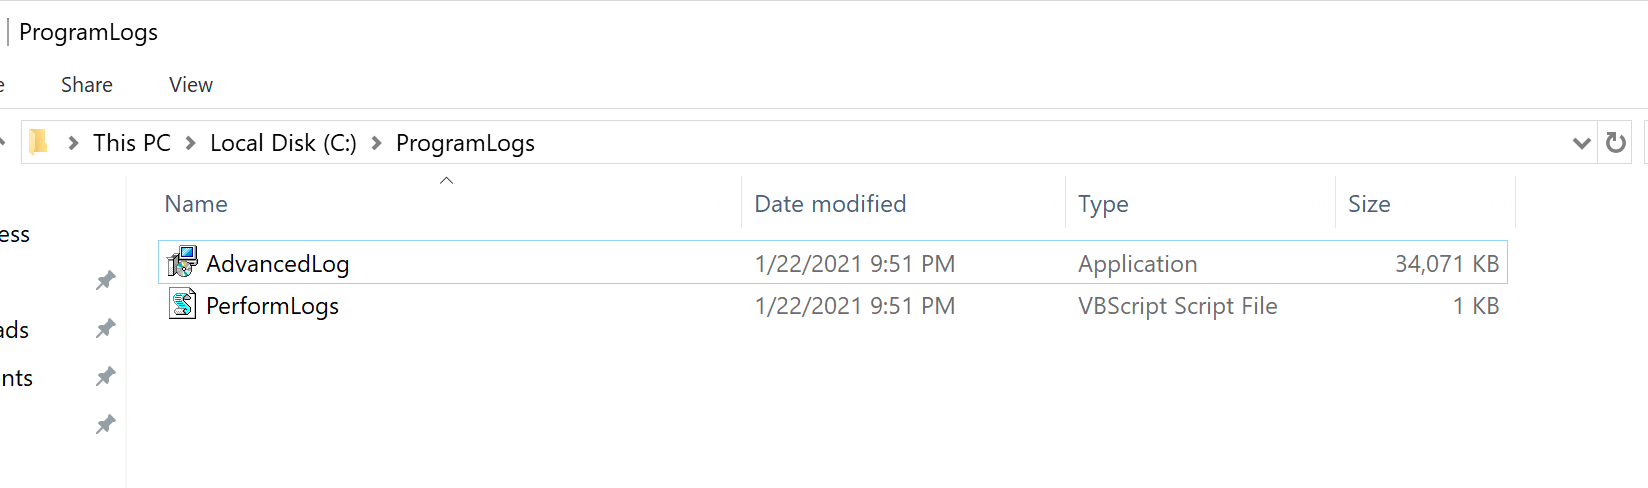The image size is (1648, 488).
Task: Sort by Date modified column header
Action: 830,204
